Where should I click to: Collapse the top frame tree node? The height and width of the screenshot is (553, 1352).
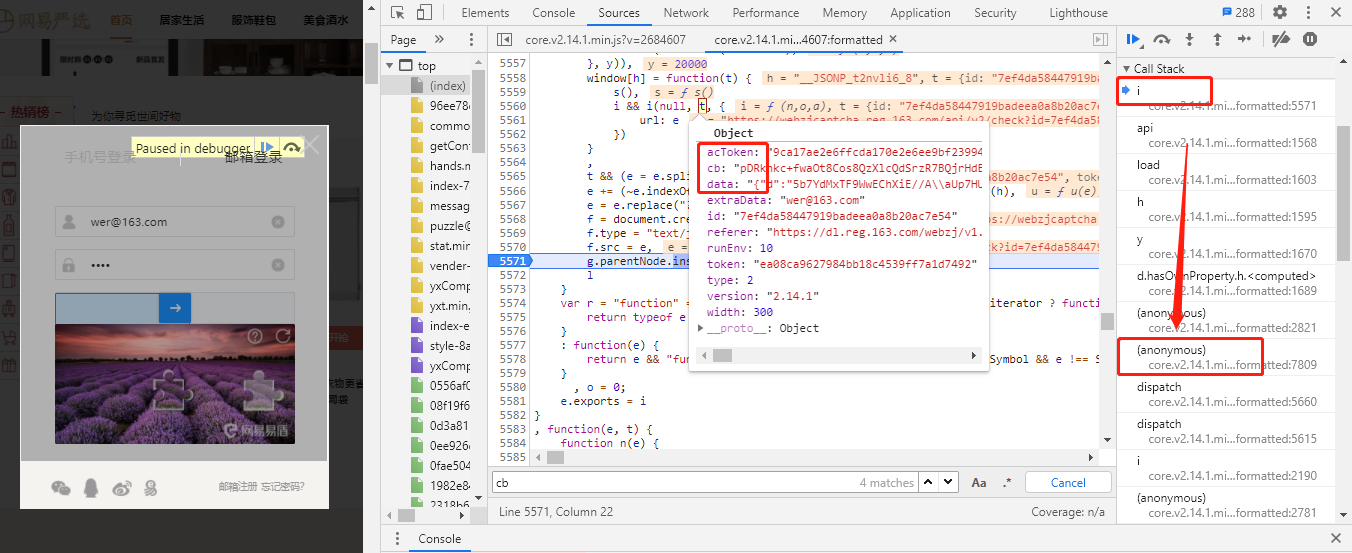[x=390, y=66]
